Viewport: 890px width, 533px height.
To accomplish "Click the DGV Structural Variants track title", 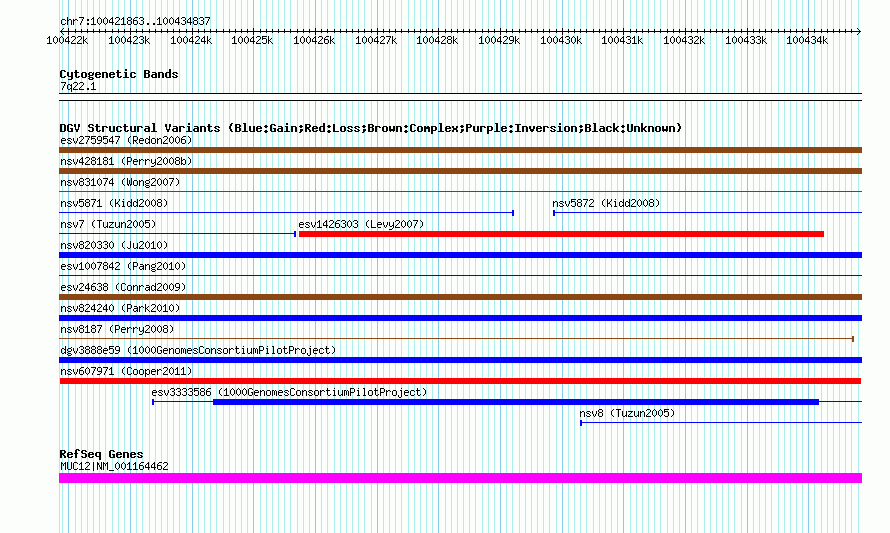I will pos(370,128).
